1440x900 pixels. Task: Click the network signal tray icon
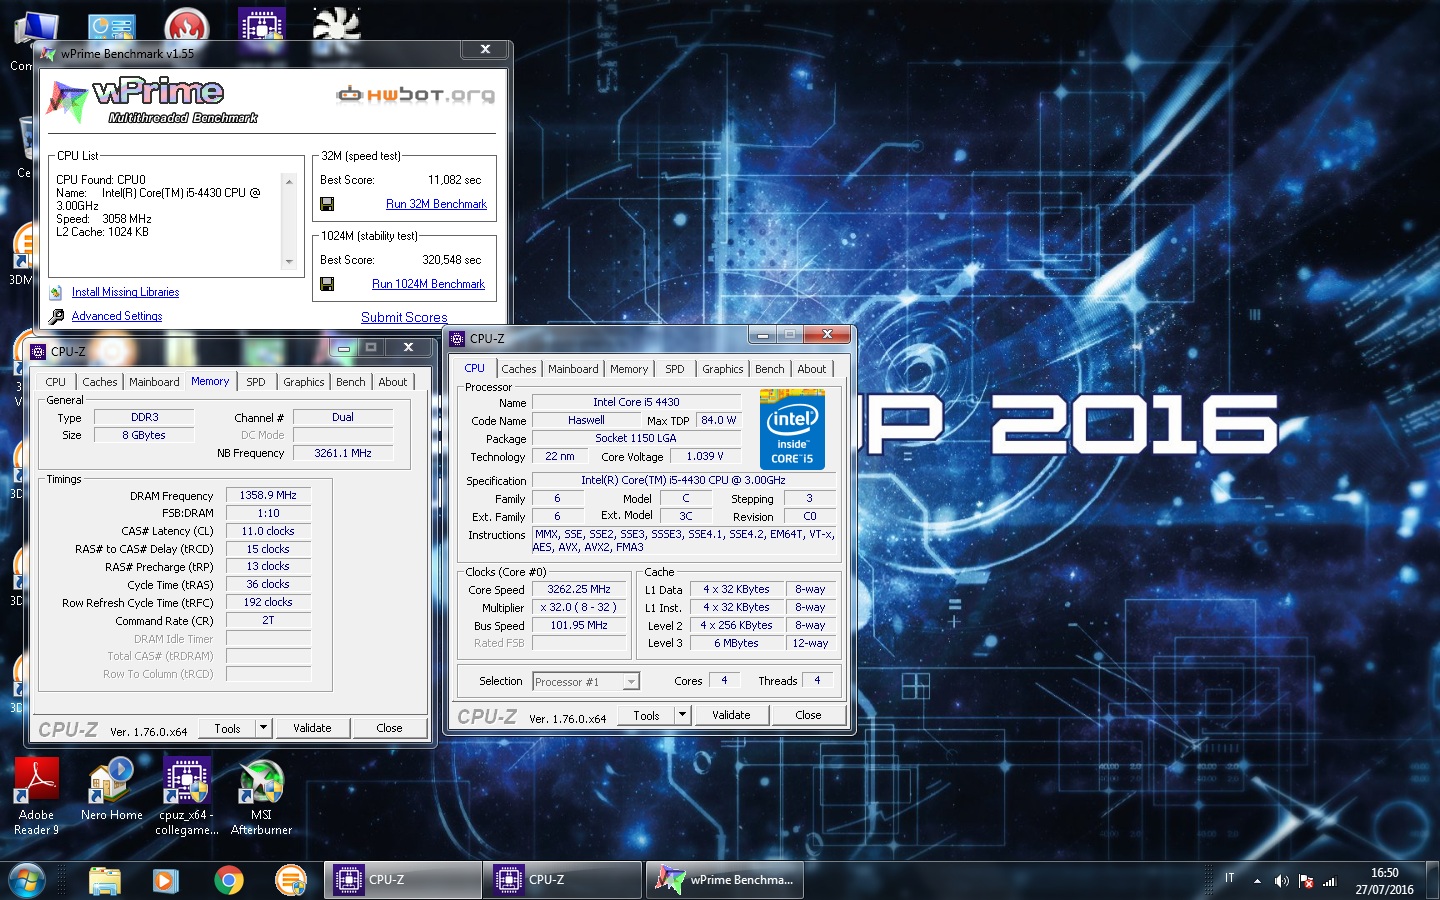click(x=1330, y=881)
